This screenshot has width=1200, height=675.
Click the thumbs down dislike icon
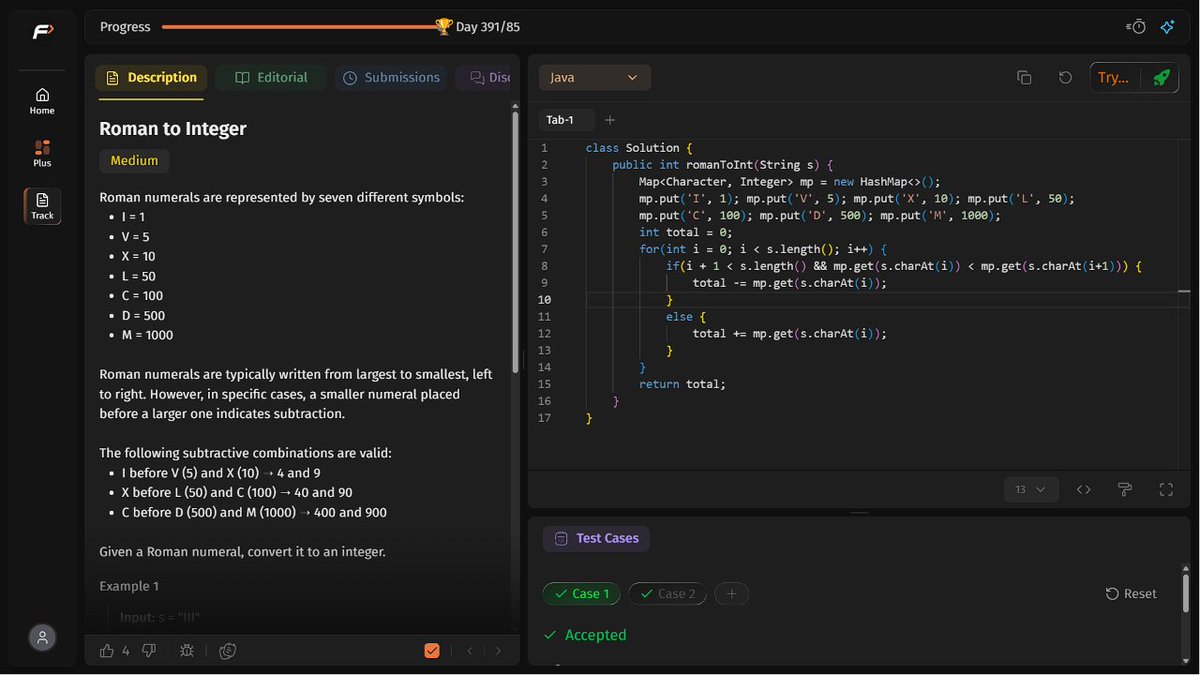coord(149,650)
